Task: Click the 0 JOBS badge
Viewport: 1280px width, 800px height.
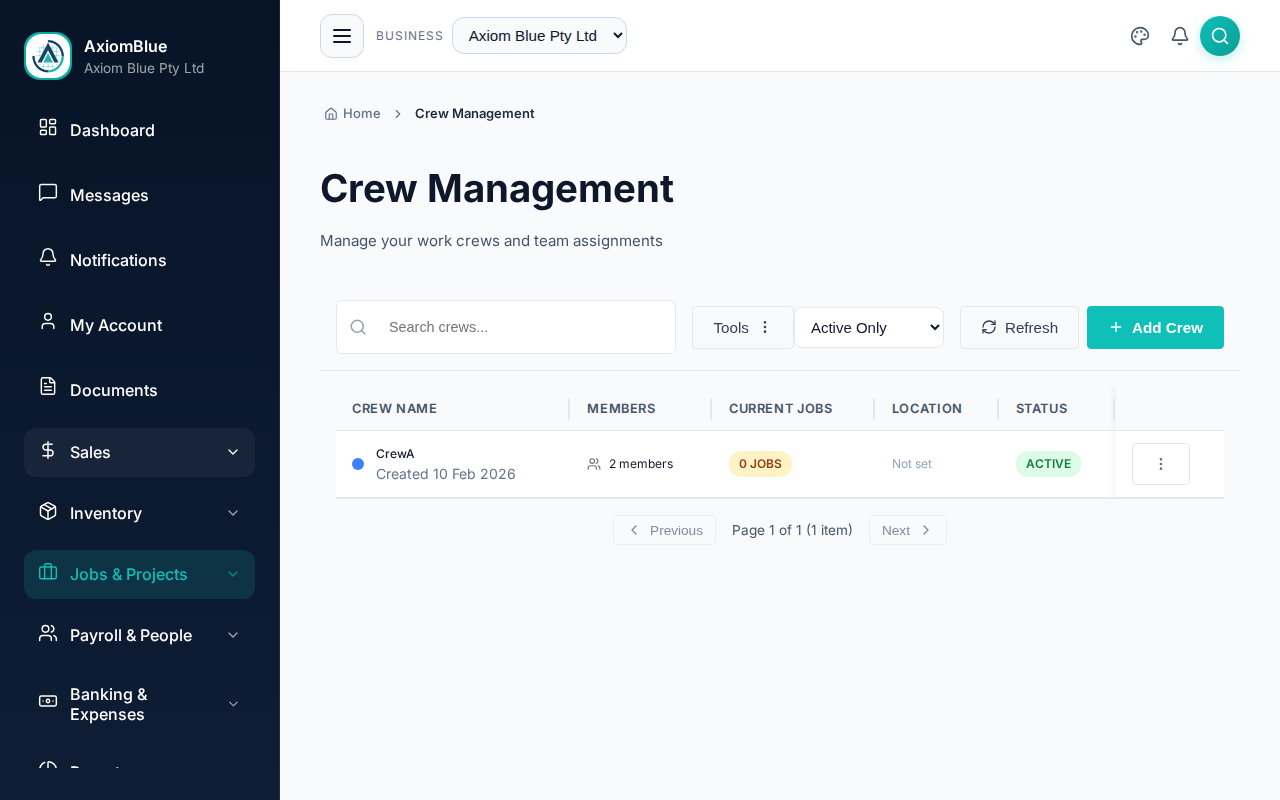Action: click(760, 464)
